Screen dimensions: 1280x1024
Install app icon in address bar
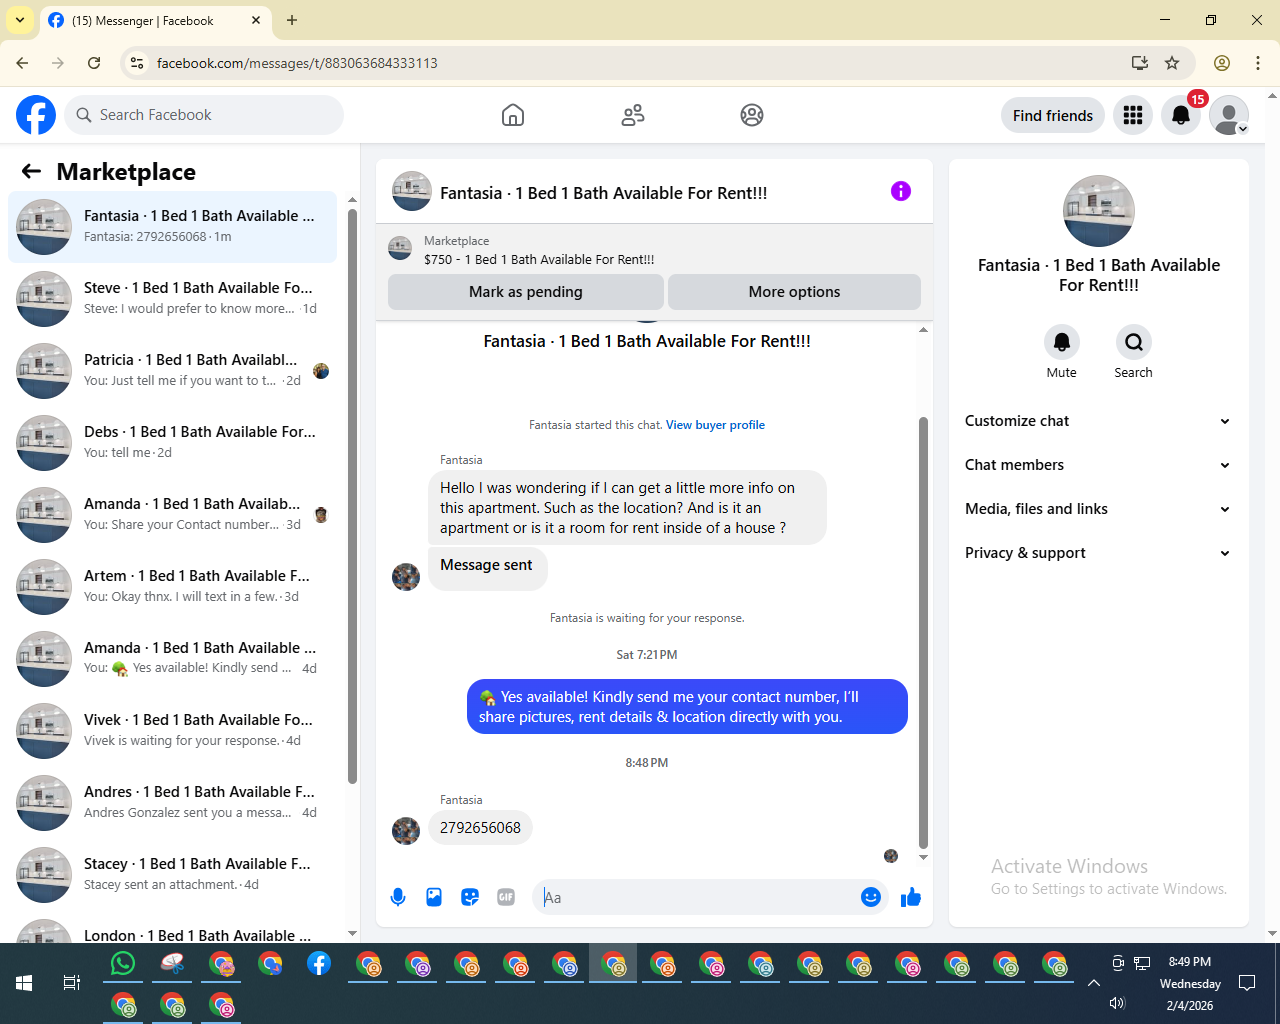click(x=1140, y=63)
